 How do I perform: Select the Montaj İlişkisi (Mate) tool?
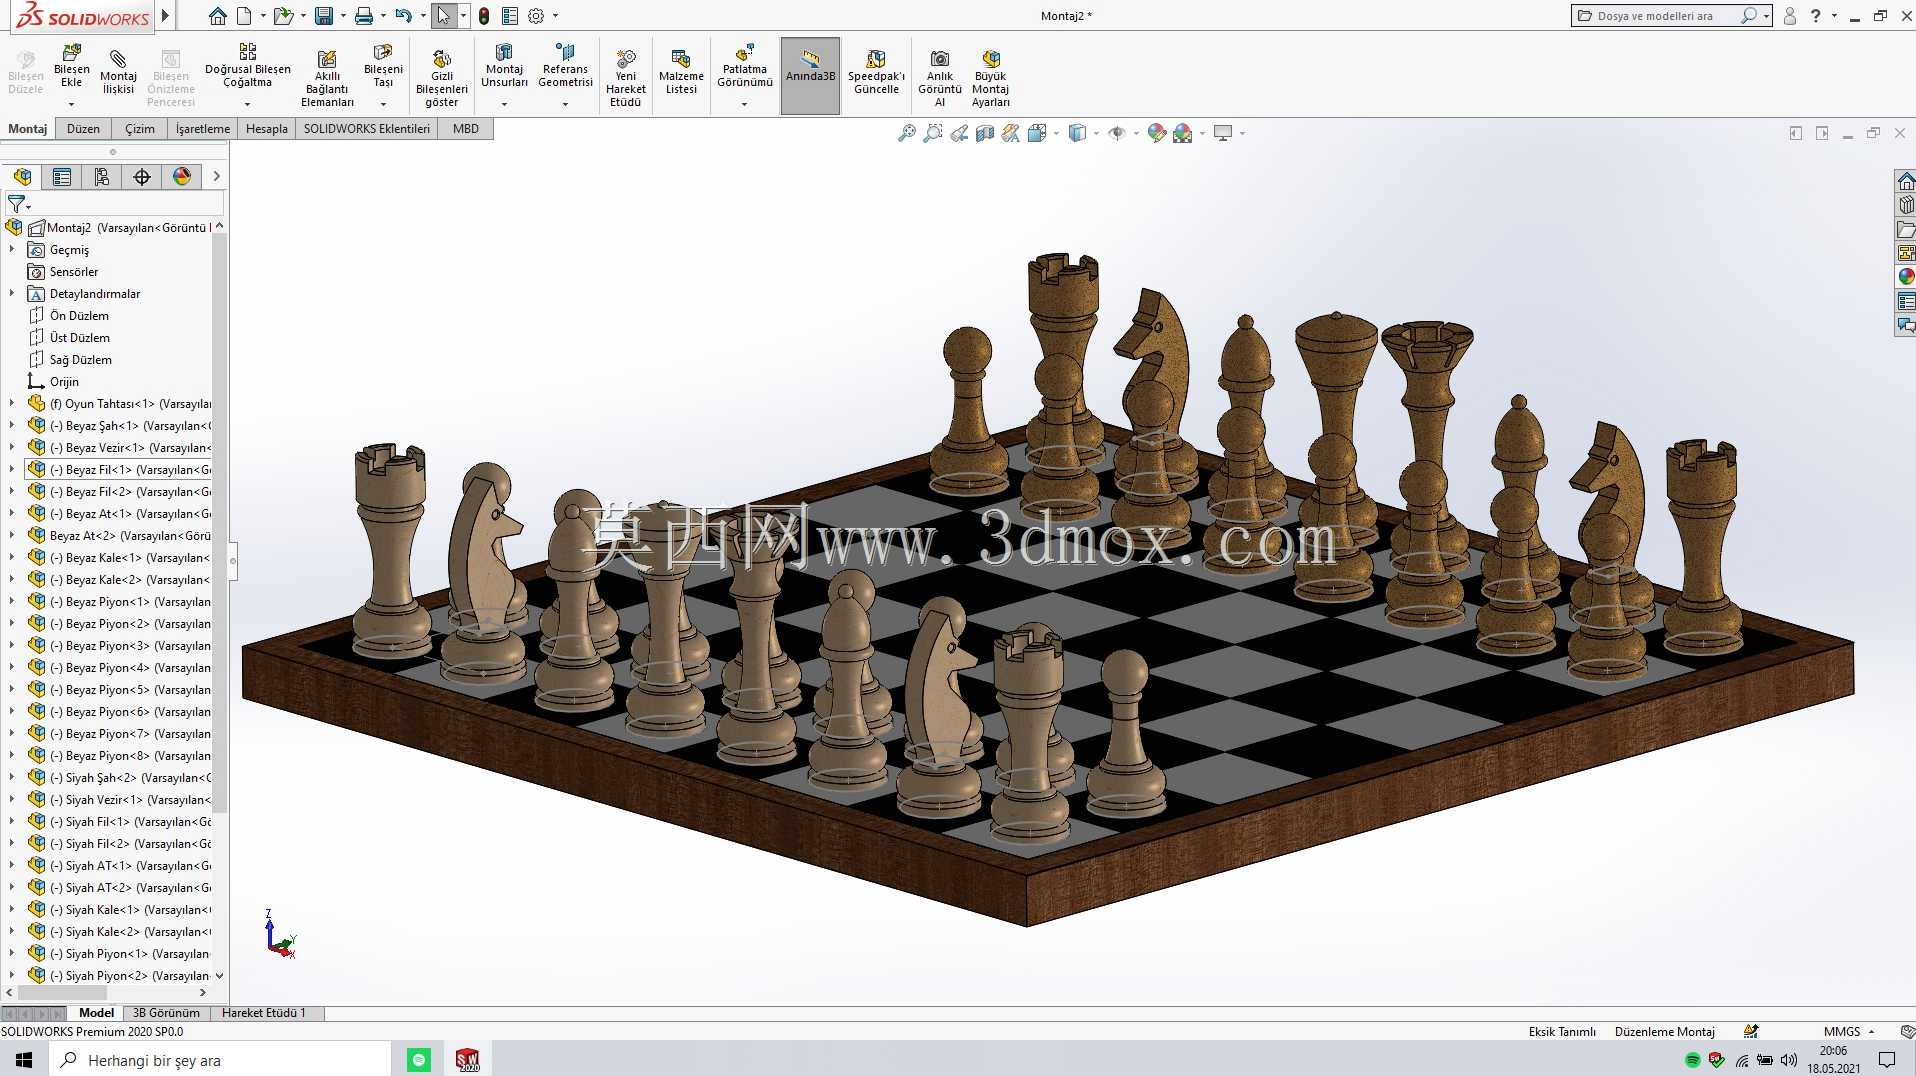click(x=118, y=72)
